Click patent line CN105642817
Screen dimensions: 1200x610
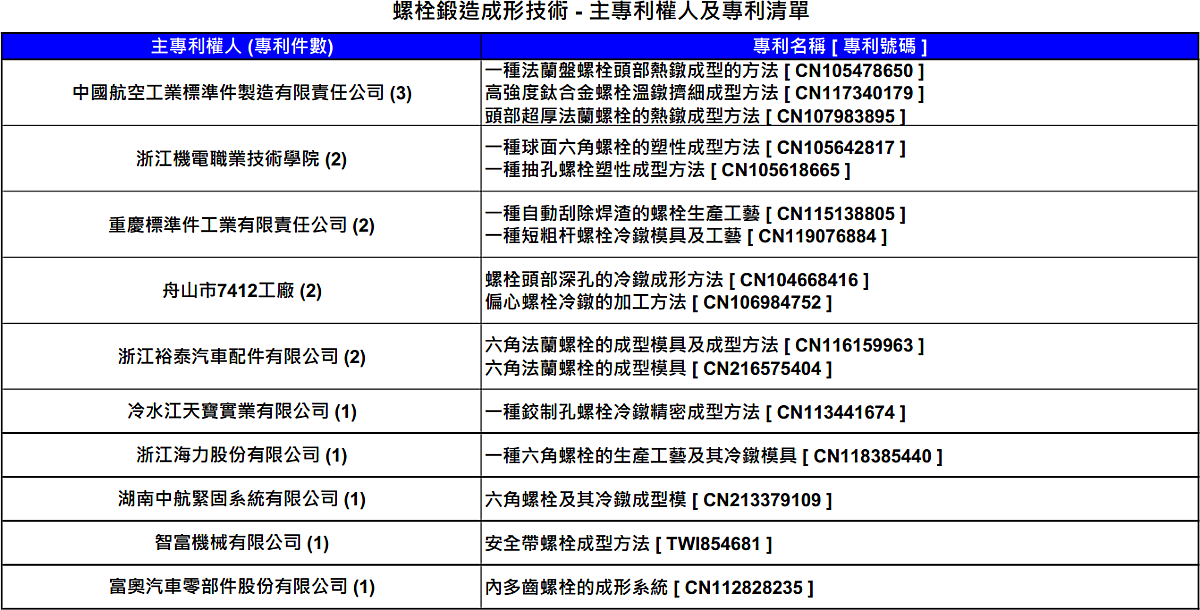coord(695,147)
